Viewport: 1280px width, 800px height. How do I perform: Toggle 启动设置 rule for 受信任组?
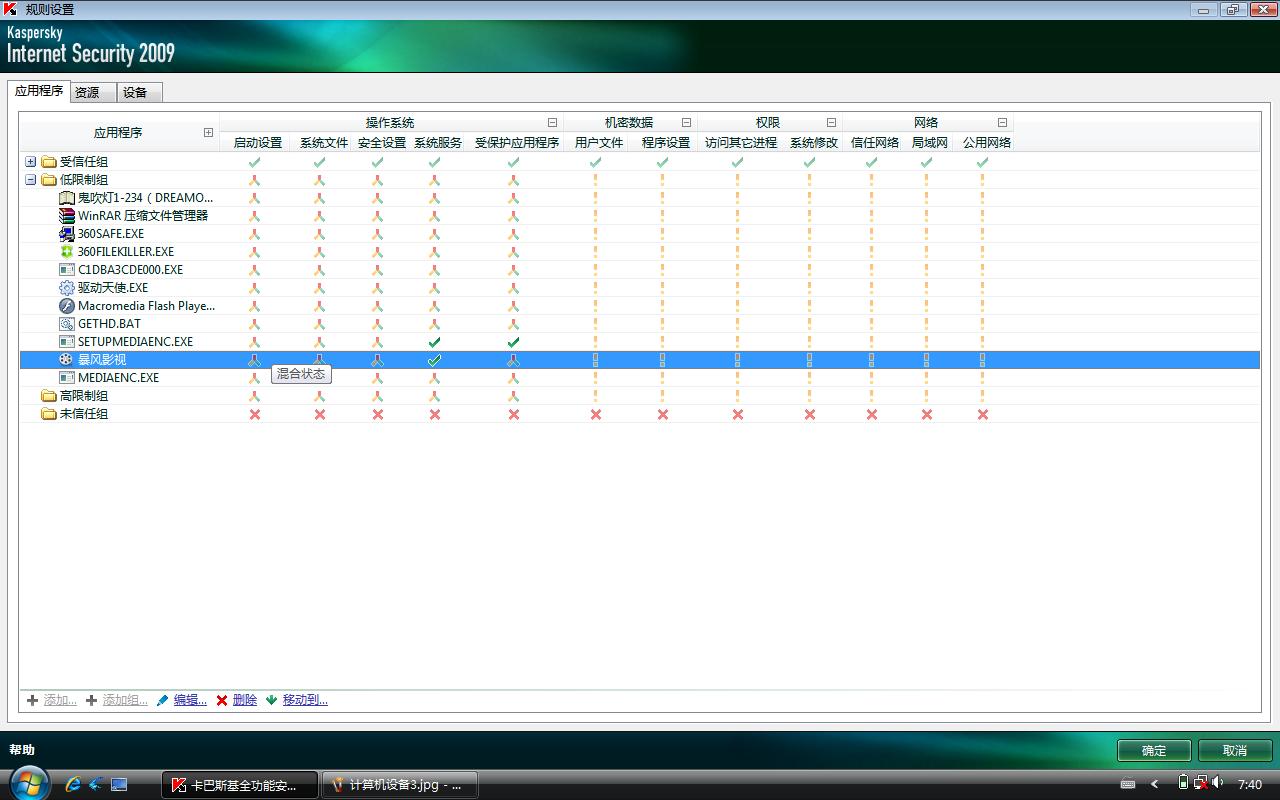(255, 162)
